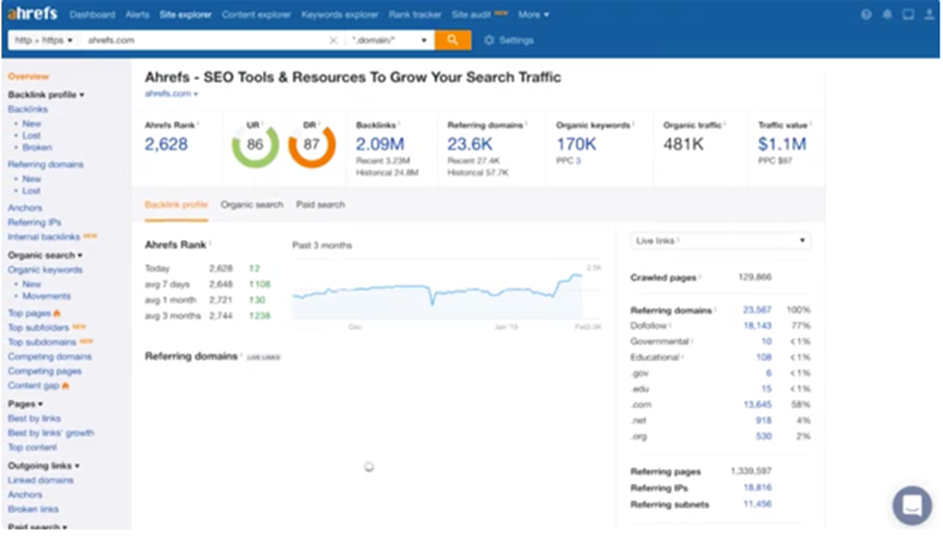Click the 18,143 Dofollow count
Image resolution: width=943 pixels, height=546 pixels.
[x=757, y=326]
